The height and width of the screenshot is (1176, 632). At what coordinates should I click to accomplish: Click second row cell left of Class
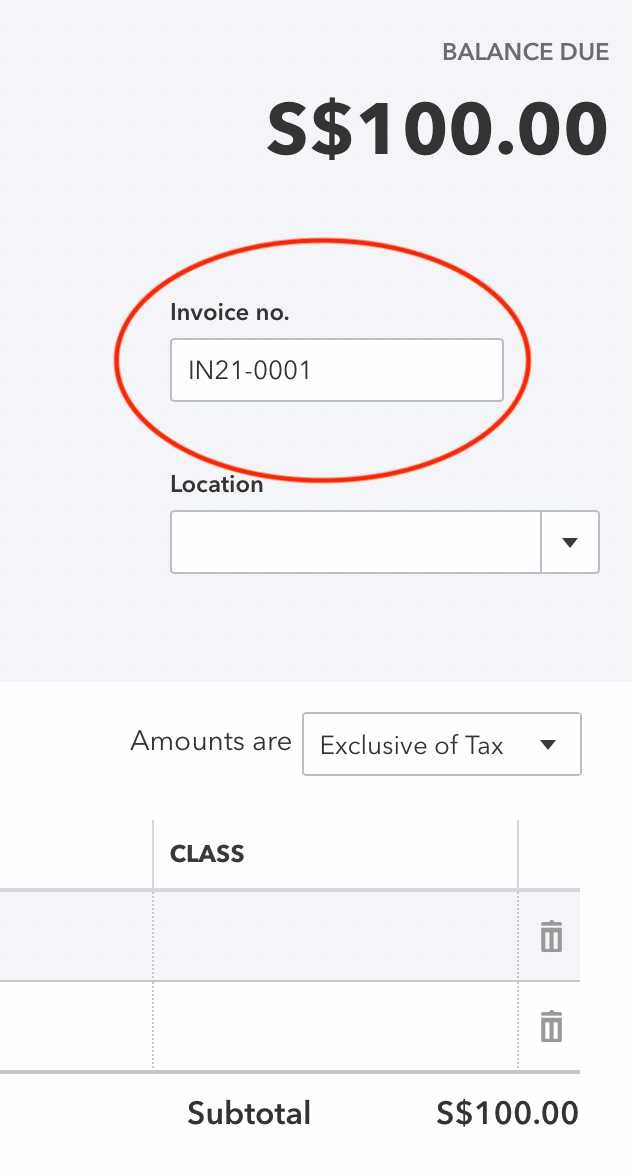click(x=76, y=1026)
